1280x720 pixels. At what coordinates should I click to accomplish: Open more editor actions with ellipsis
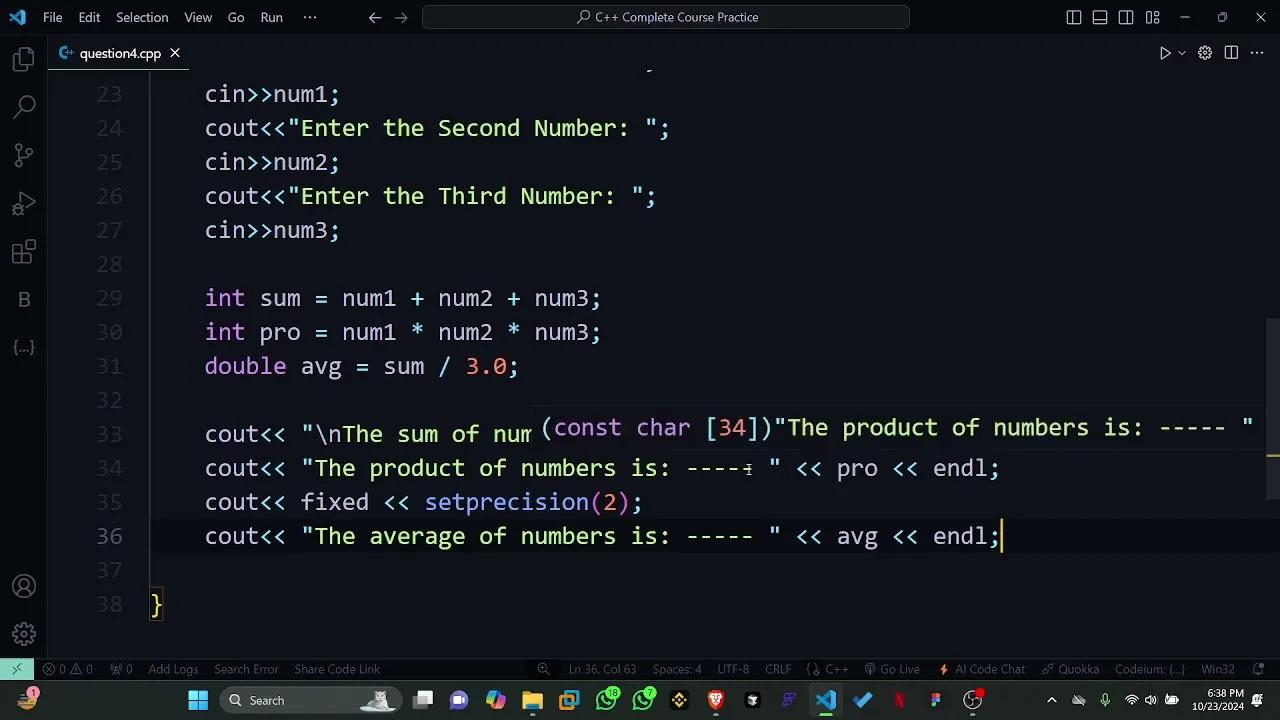(1257, 53)
